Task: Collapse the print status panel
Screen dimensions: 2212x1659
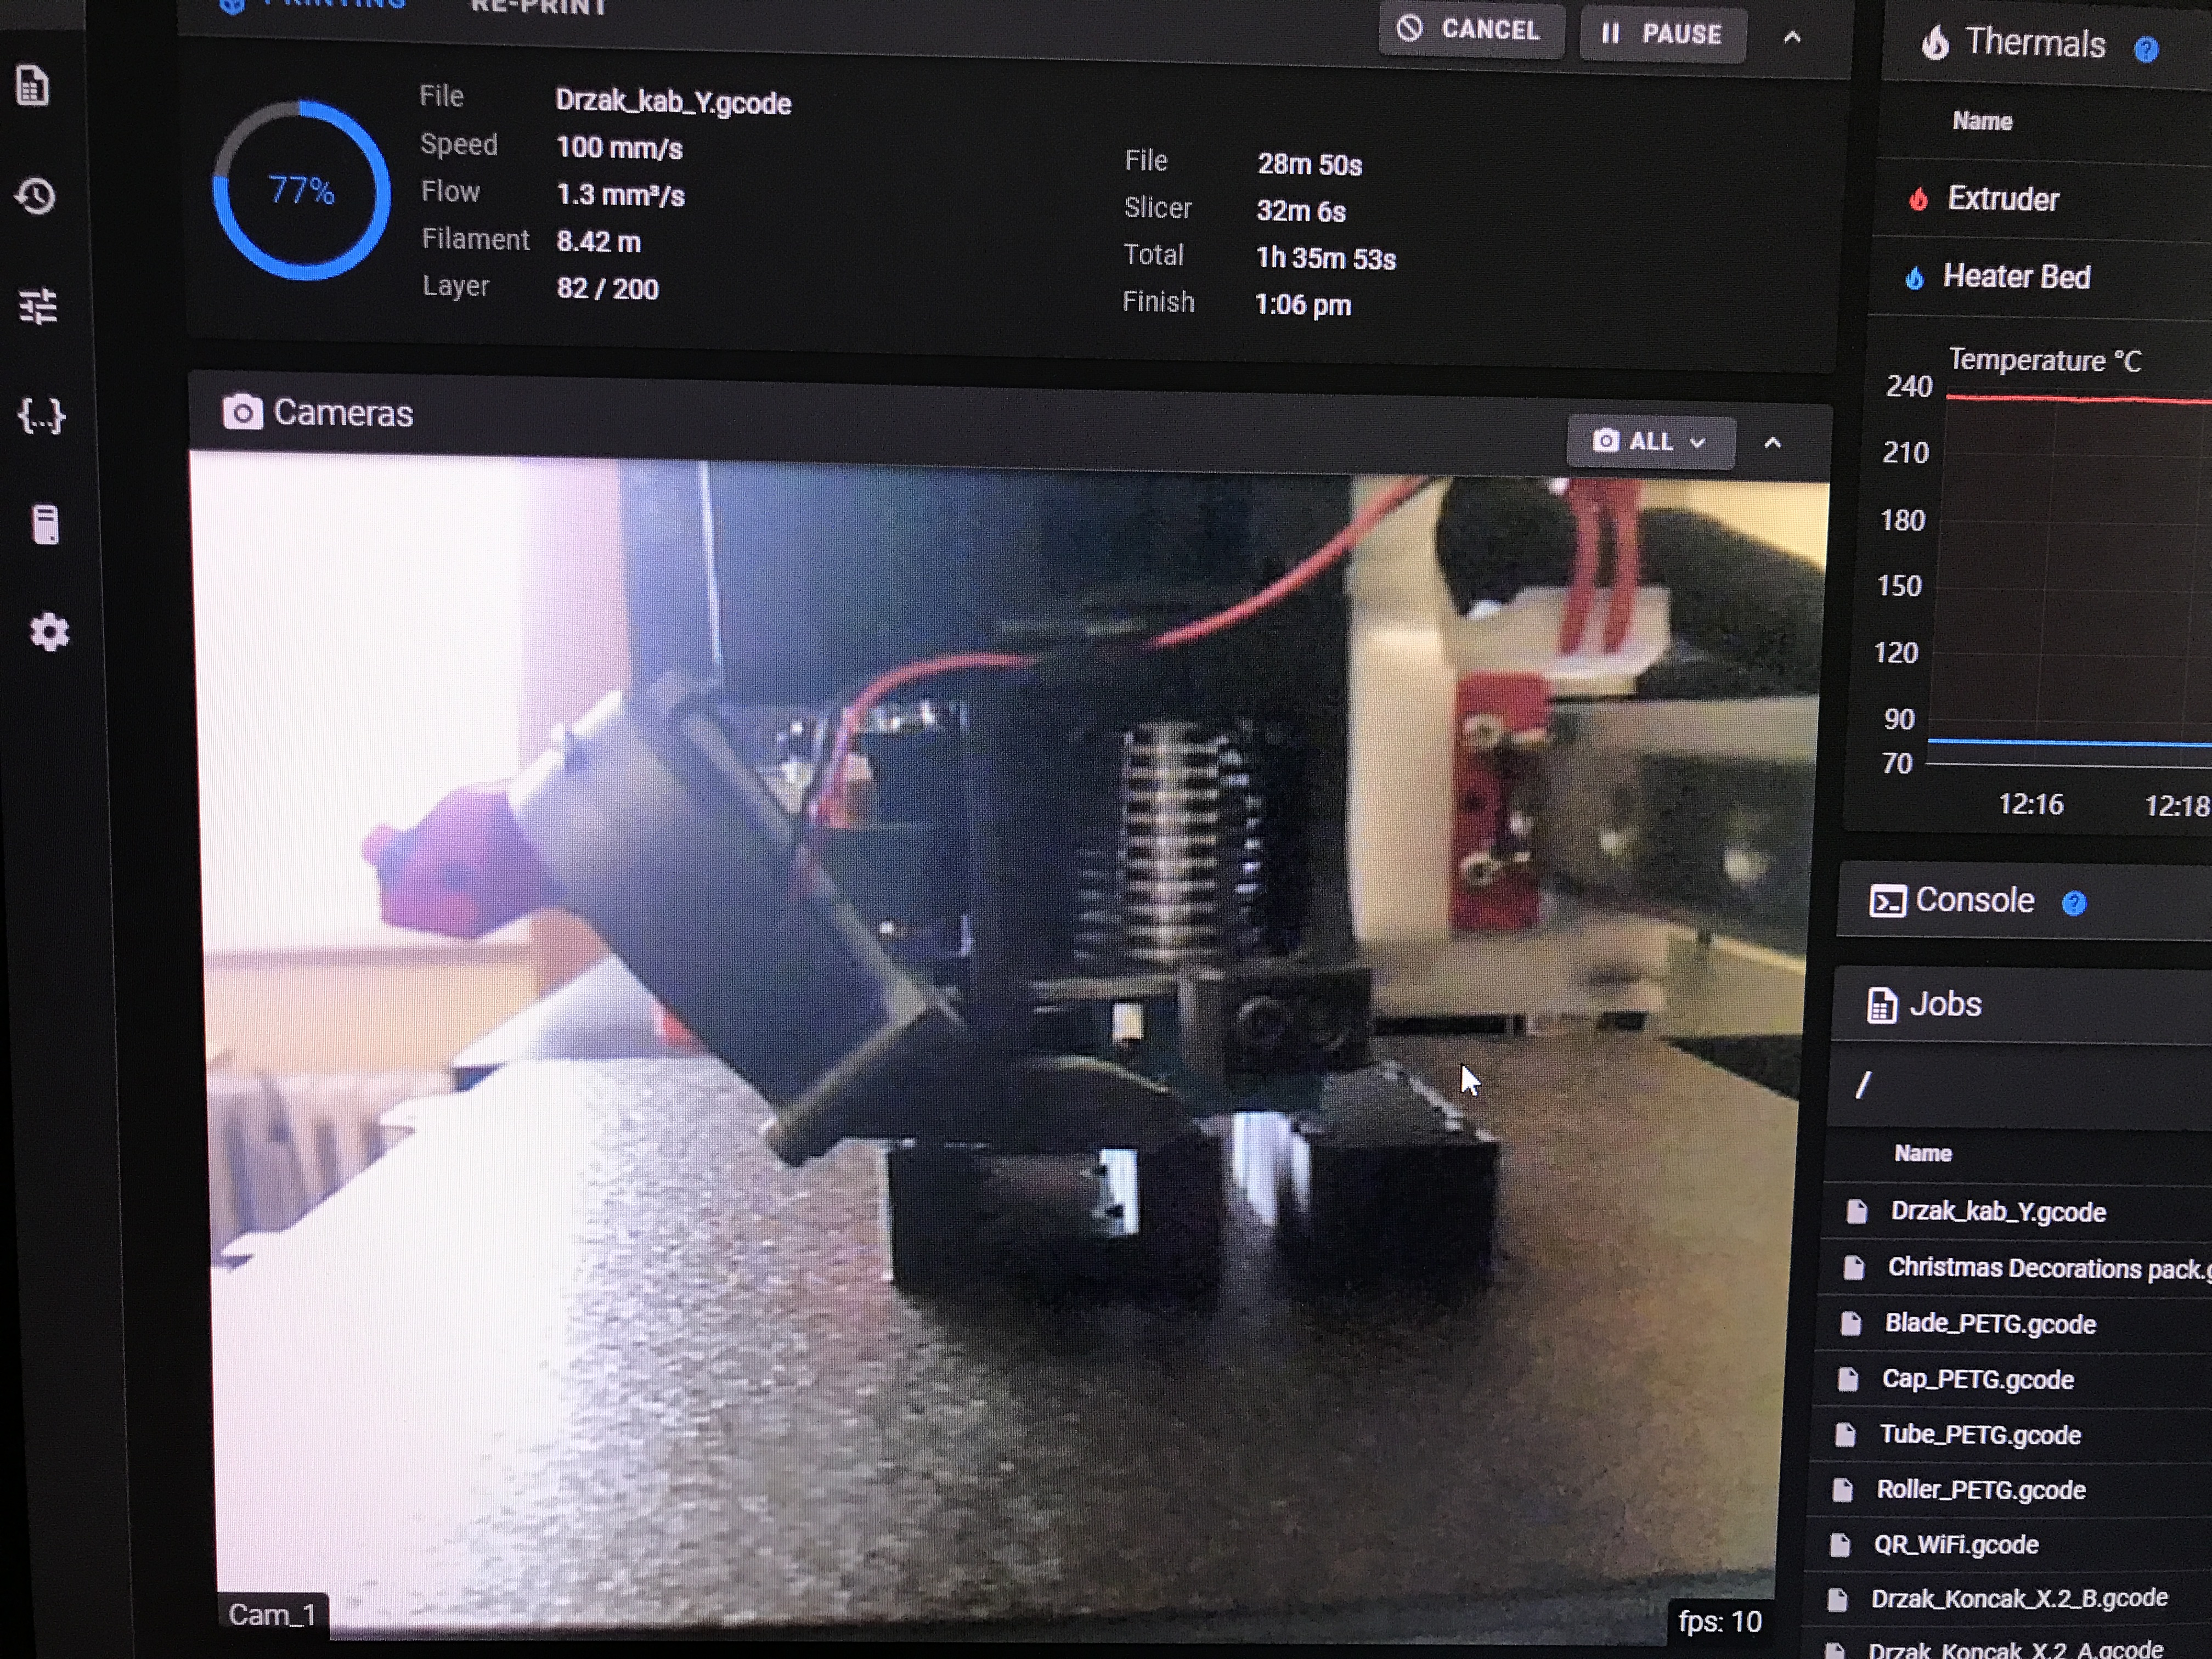Action: coord(1792,38)
